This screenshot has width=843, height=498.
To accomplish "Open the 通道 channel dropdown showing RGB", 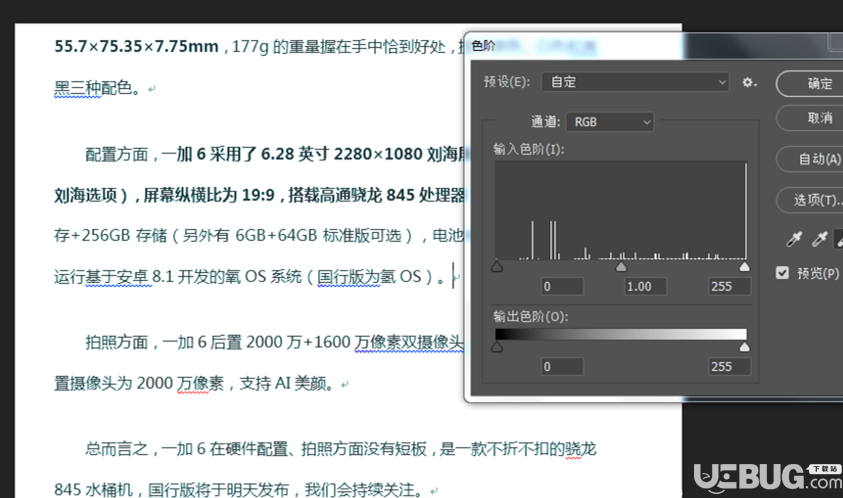I will [610, 122].
